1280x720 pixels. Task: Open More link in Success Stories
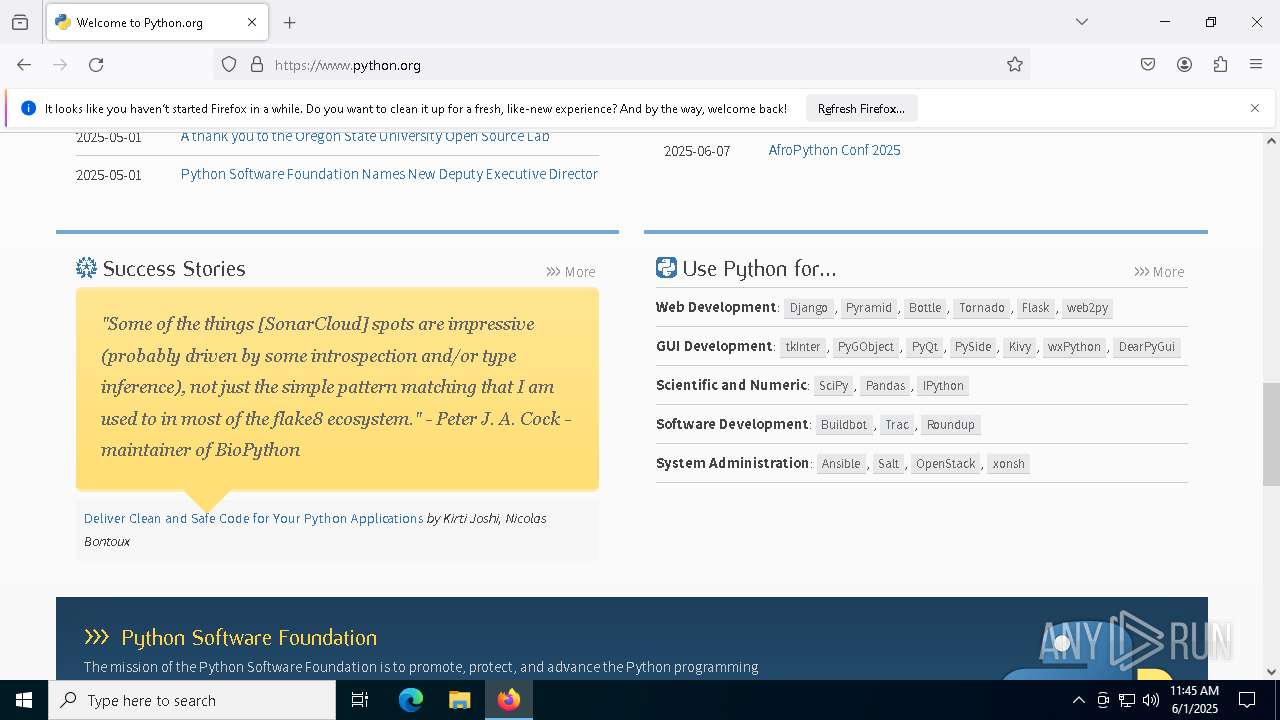[571, 272]
